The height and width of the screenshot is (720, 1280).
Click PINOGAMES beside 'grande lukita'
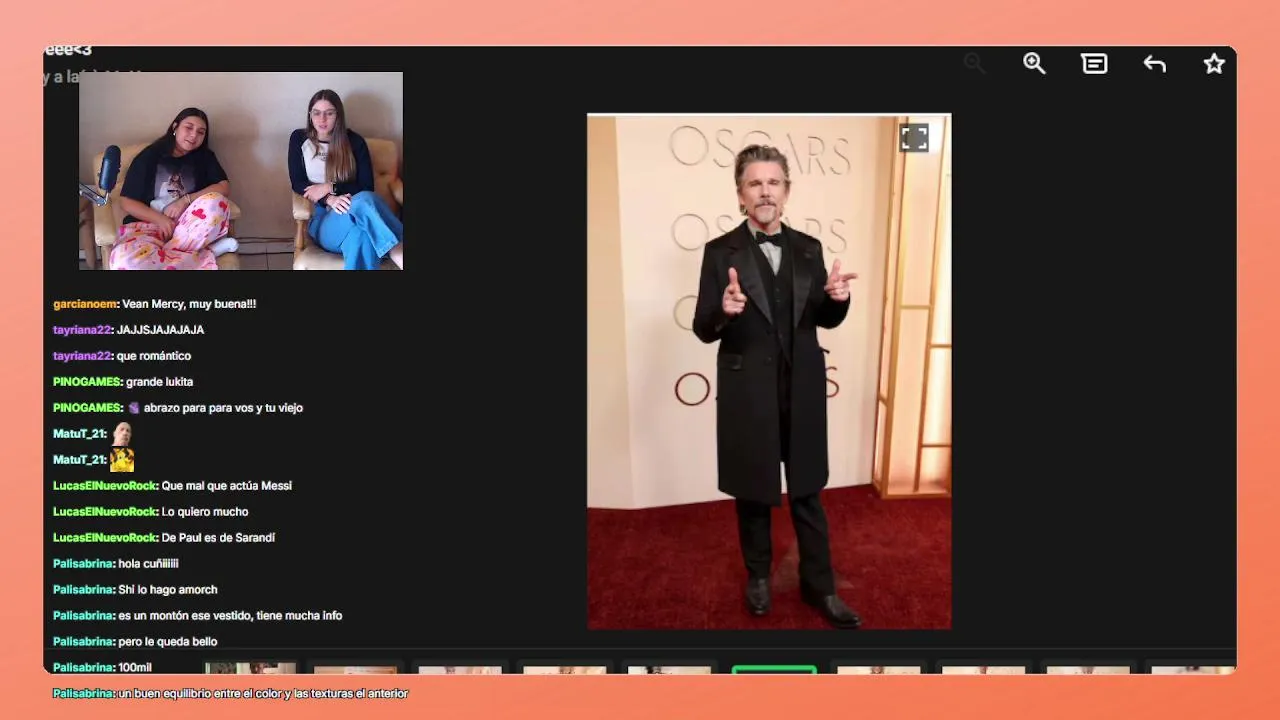pos(87,382)
